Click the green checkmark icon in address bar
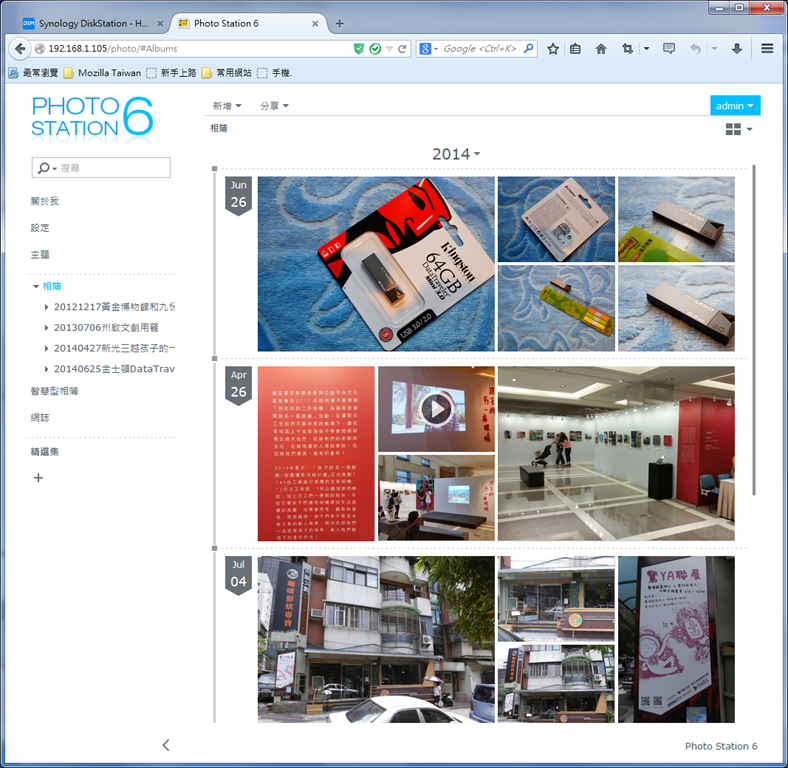 375,49
